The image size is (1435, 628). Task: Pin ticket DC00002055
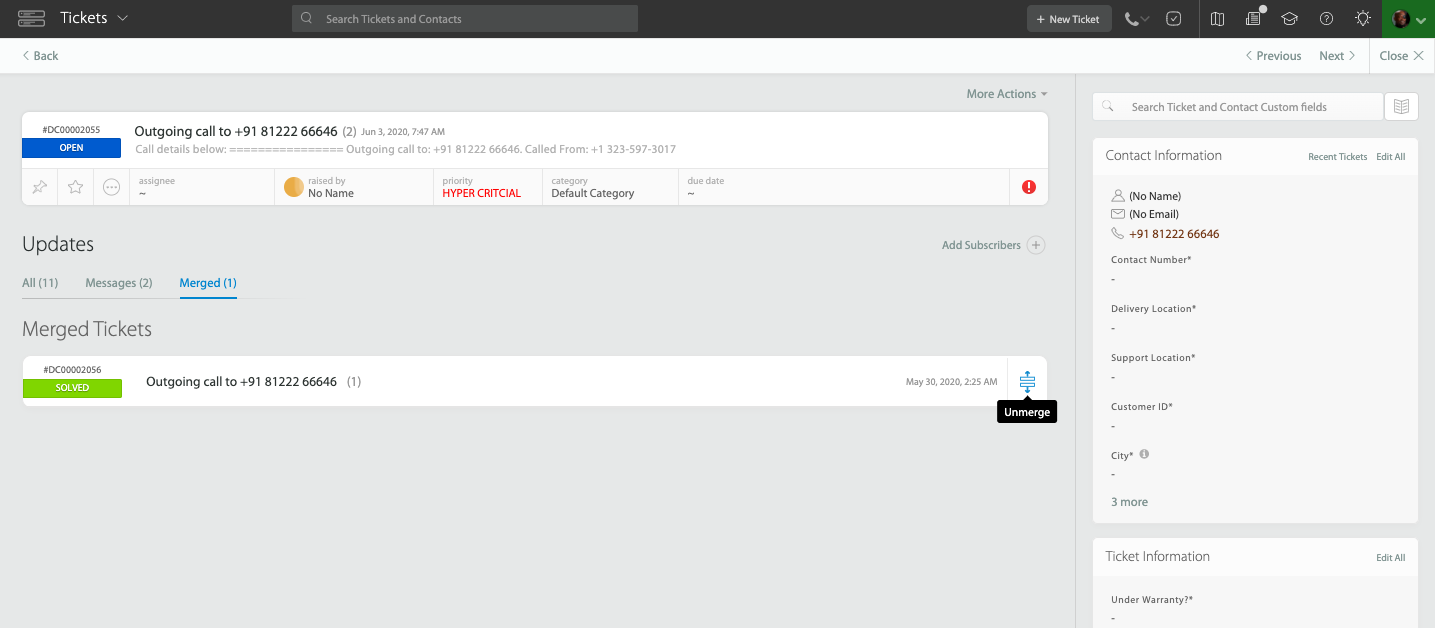40,187
